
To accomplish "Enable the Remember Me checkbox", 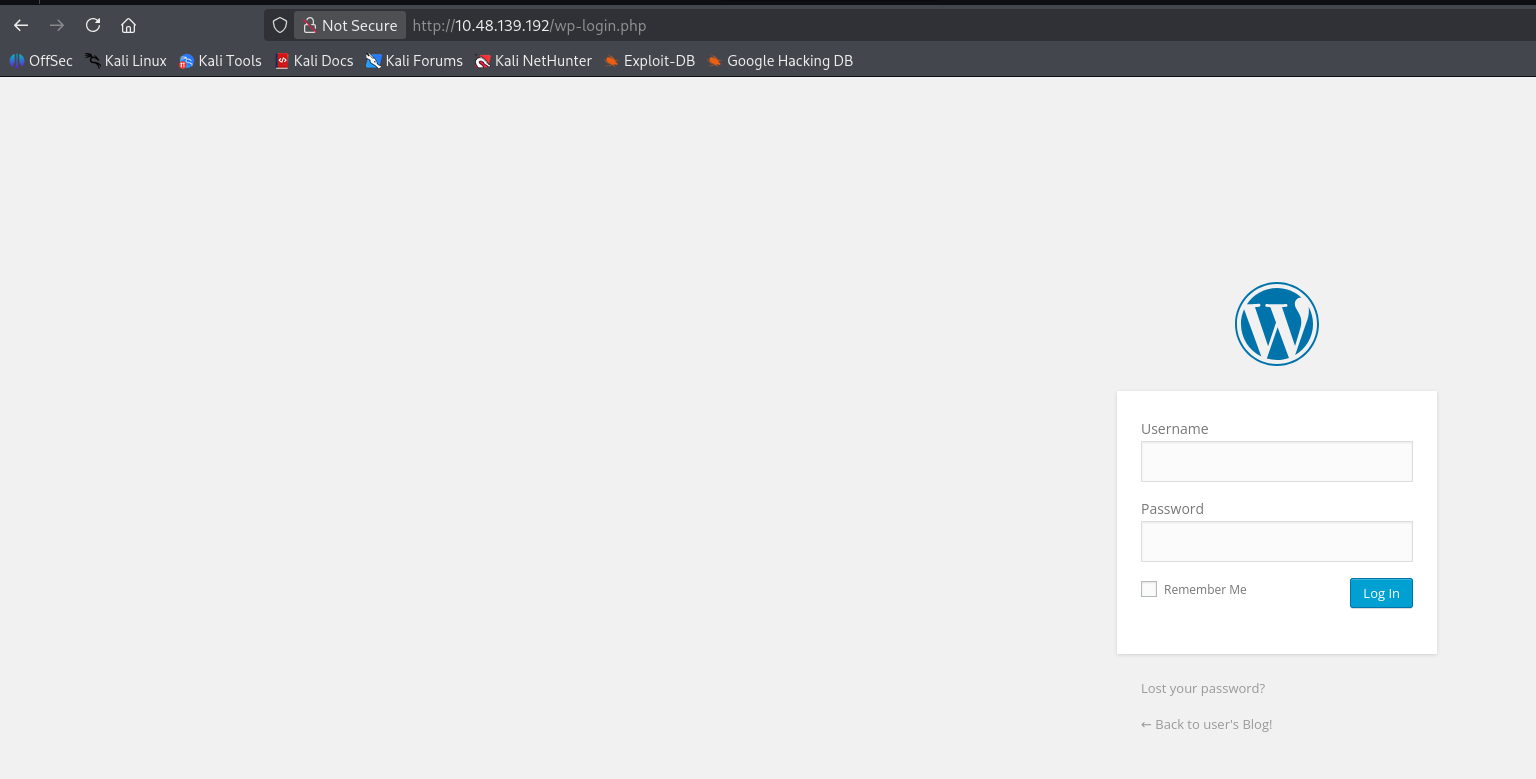I will tap(1149, 589).
